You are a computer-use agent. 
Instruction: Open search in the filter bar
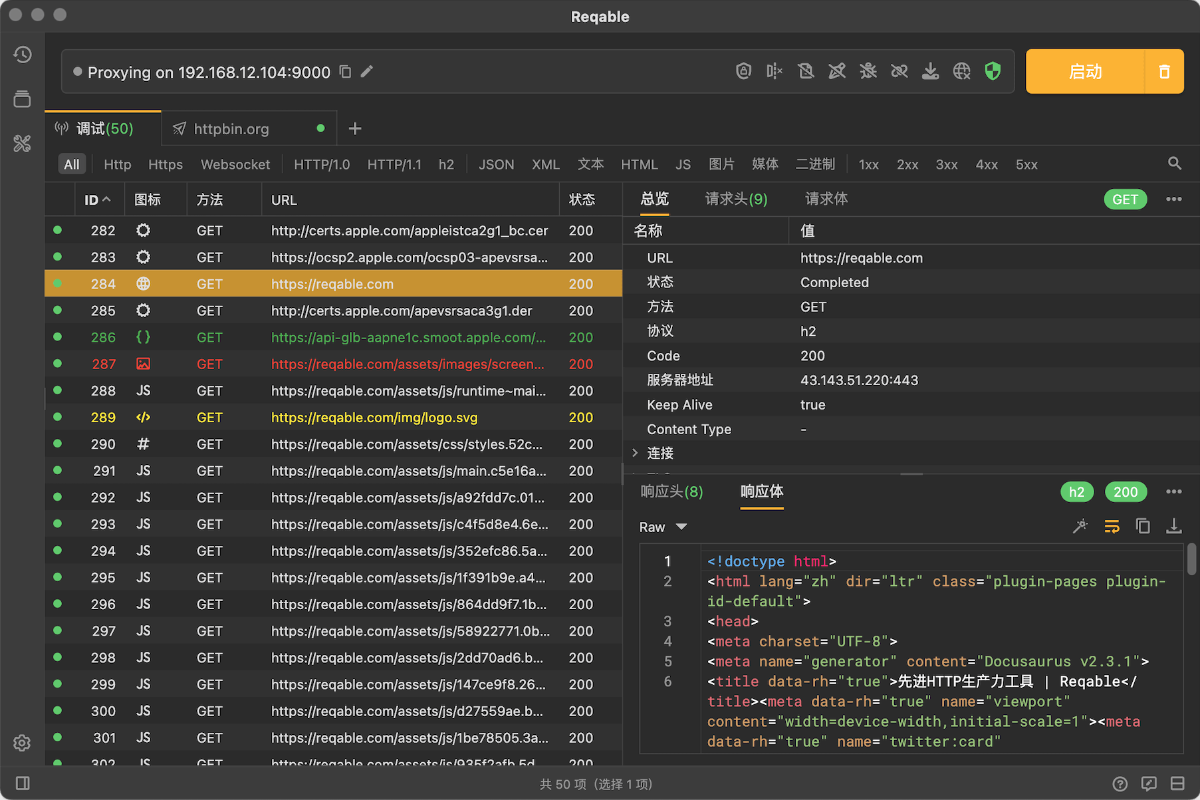pos(1175,164)
